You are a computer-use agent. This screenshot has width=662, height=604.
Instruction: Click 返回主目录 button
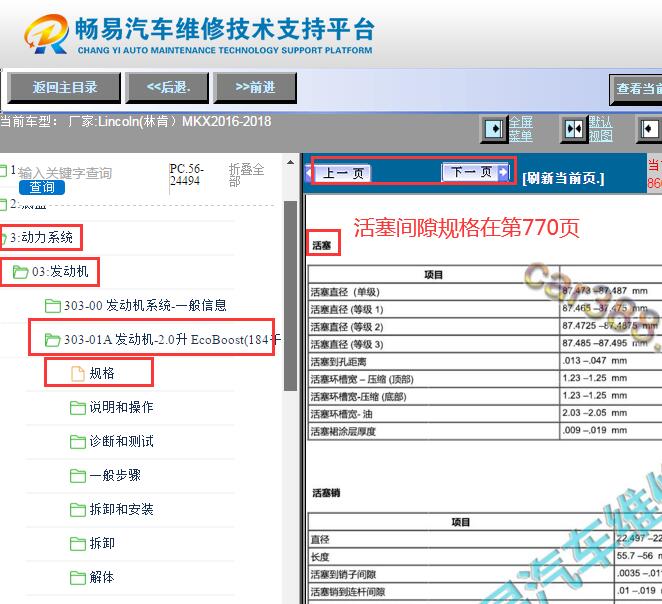click(x=64, y=88)
